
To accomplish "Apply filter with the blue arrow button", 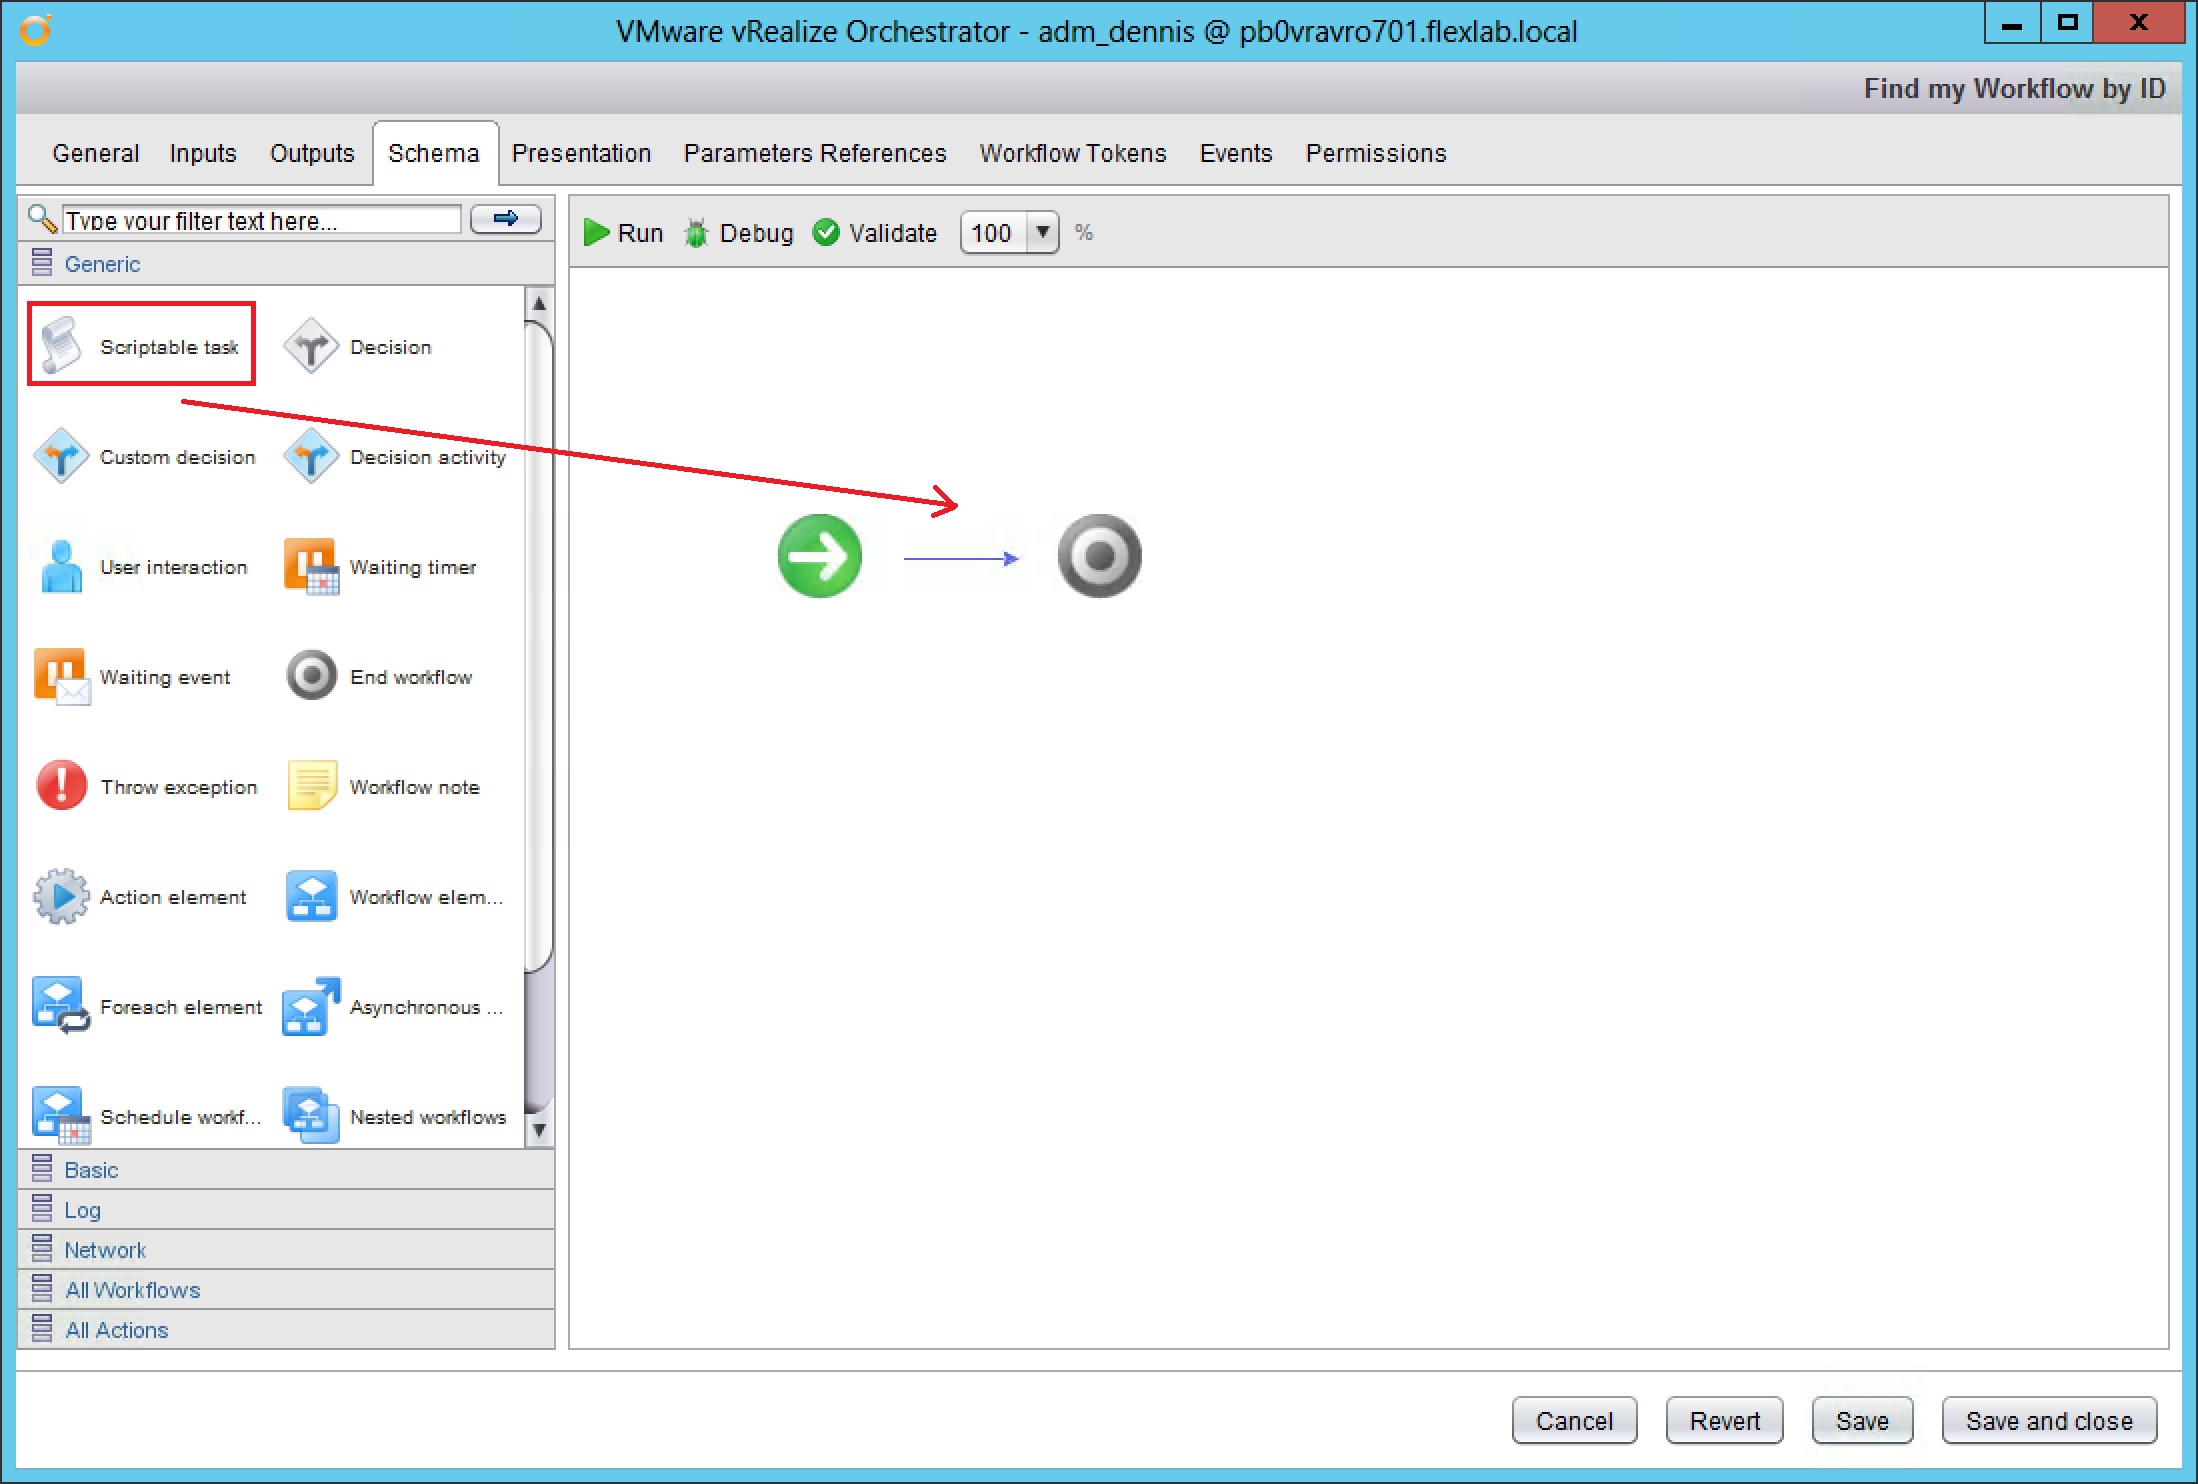I will (506, 219).
